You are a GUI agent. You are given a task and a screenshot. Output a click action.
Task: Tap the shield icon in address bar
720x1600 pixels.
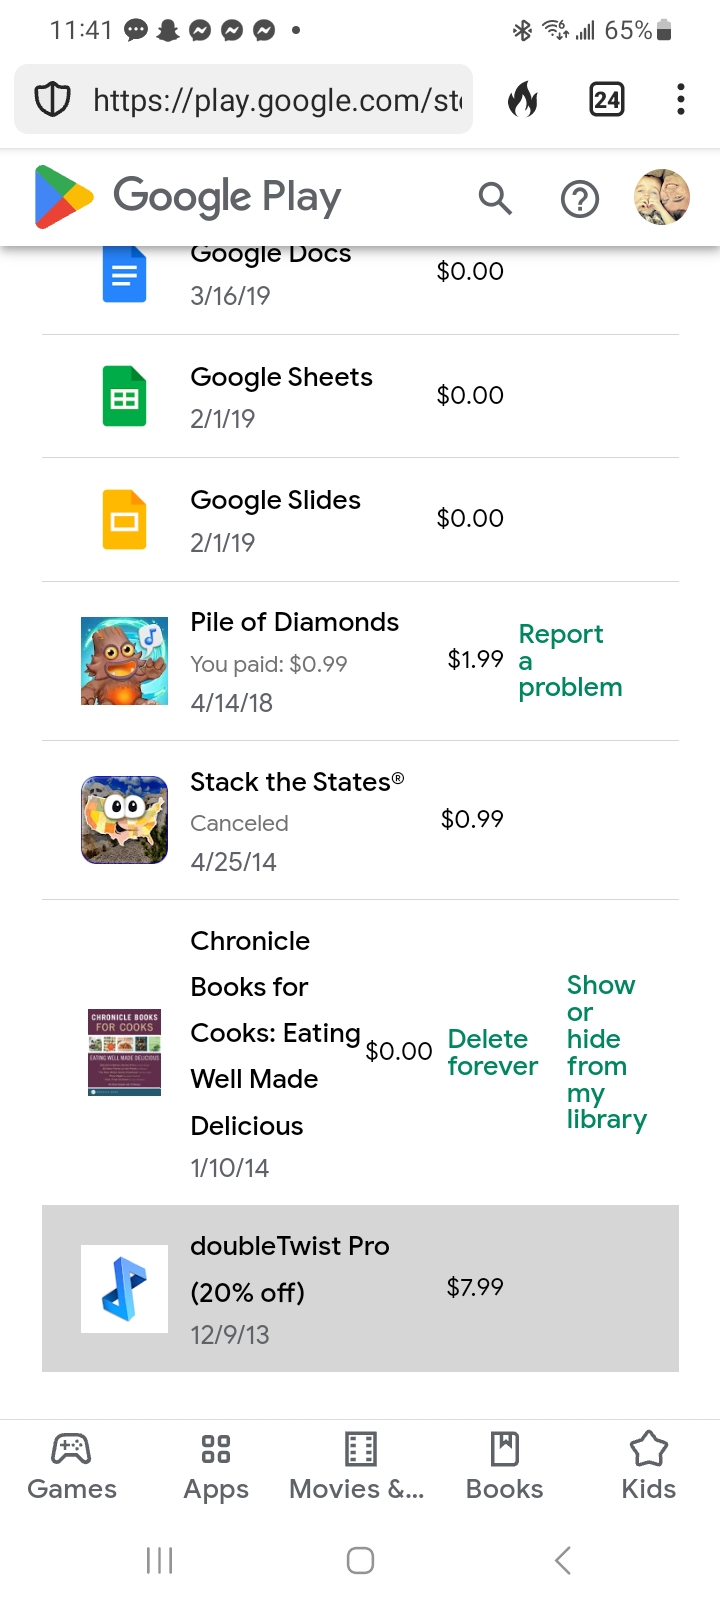click(53, 100)
